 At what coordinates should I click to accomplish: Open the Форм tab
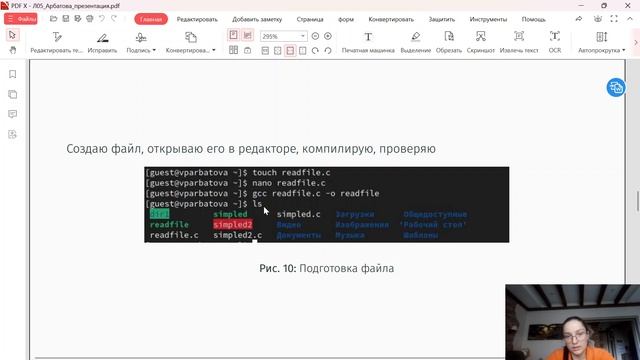pyautogui.click(x=346, y=19)
